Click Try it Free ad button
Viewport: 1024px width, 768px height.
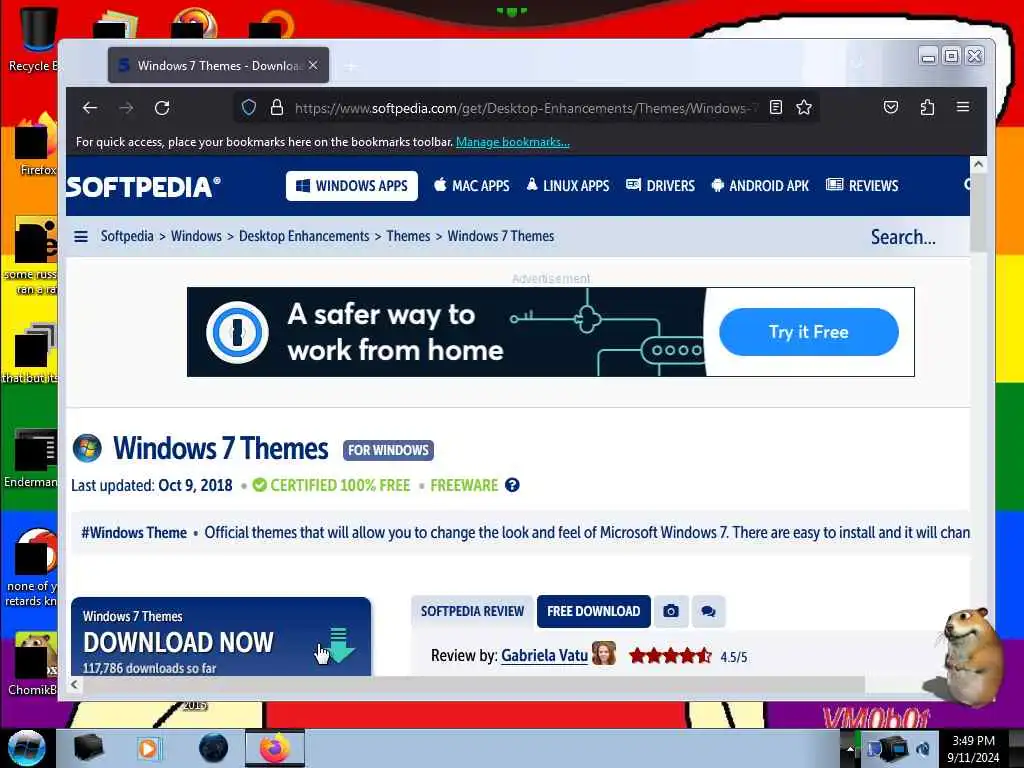[808, 332]
